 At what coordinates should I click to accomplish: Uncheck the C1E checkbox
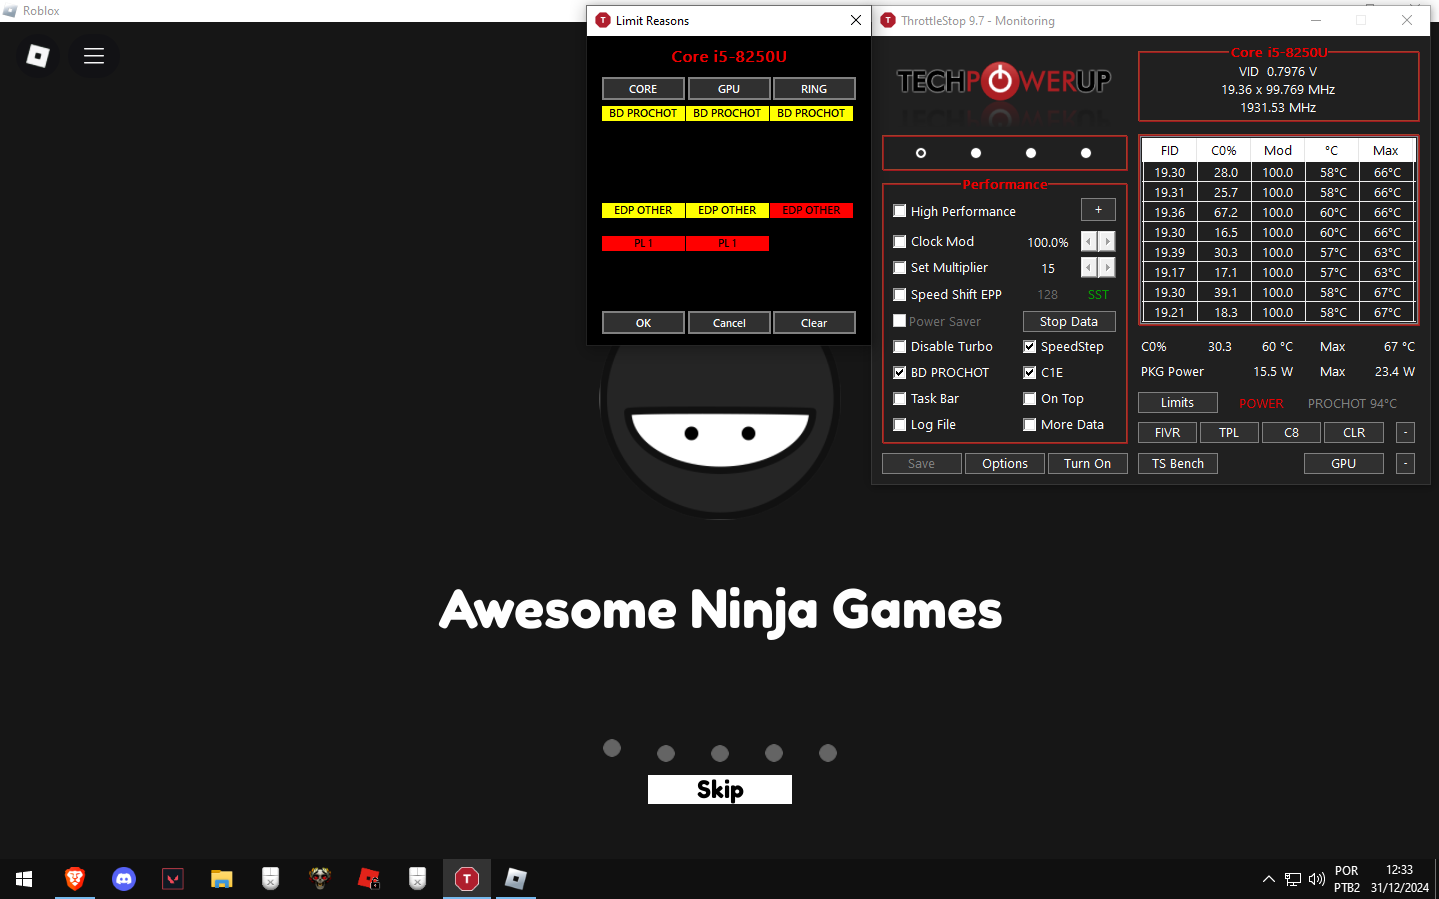point(1030,372)
